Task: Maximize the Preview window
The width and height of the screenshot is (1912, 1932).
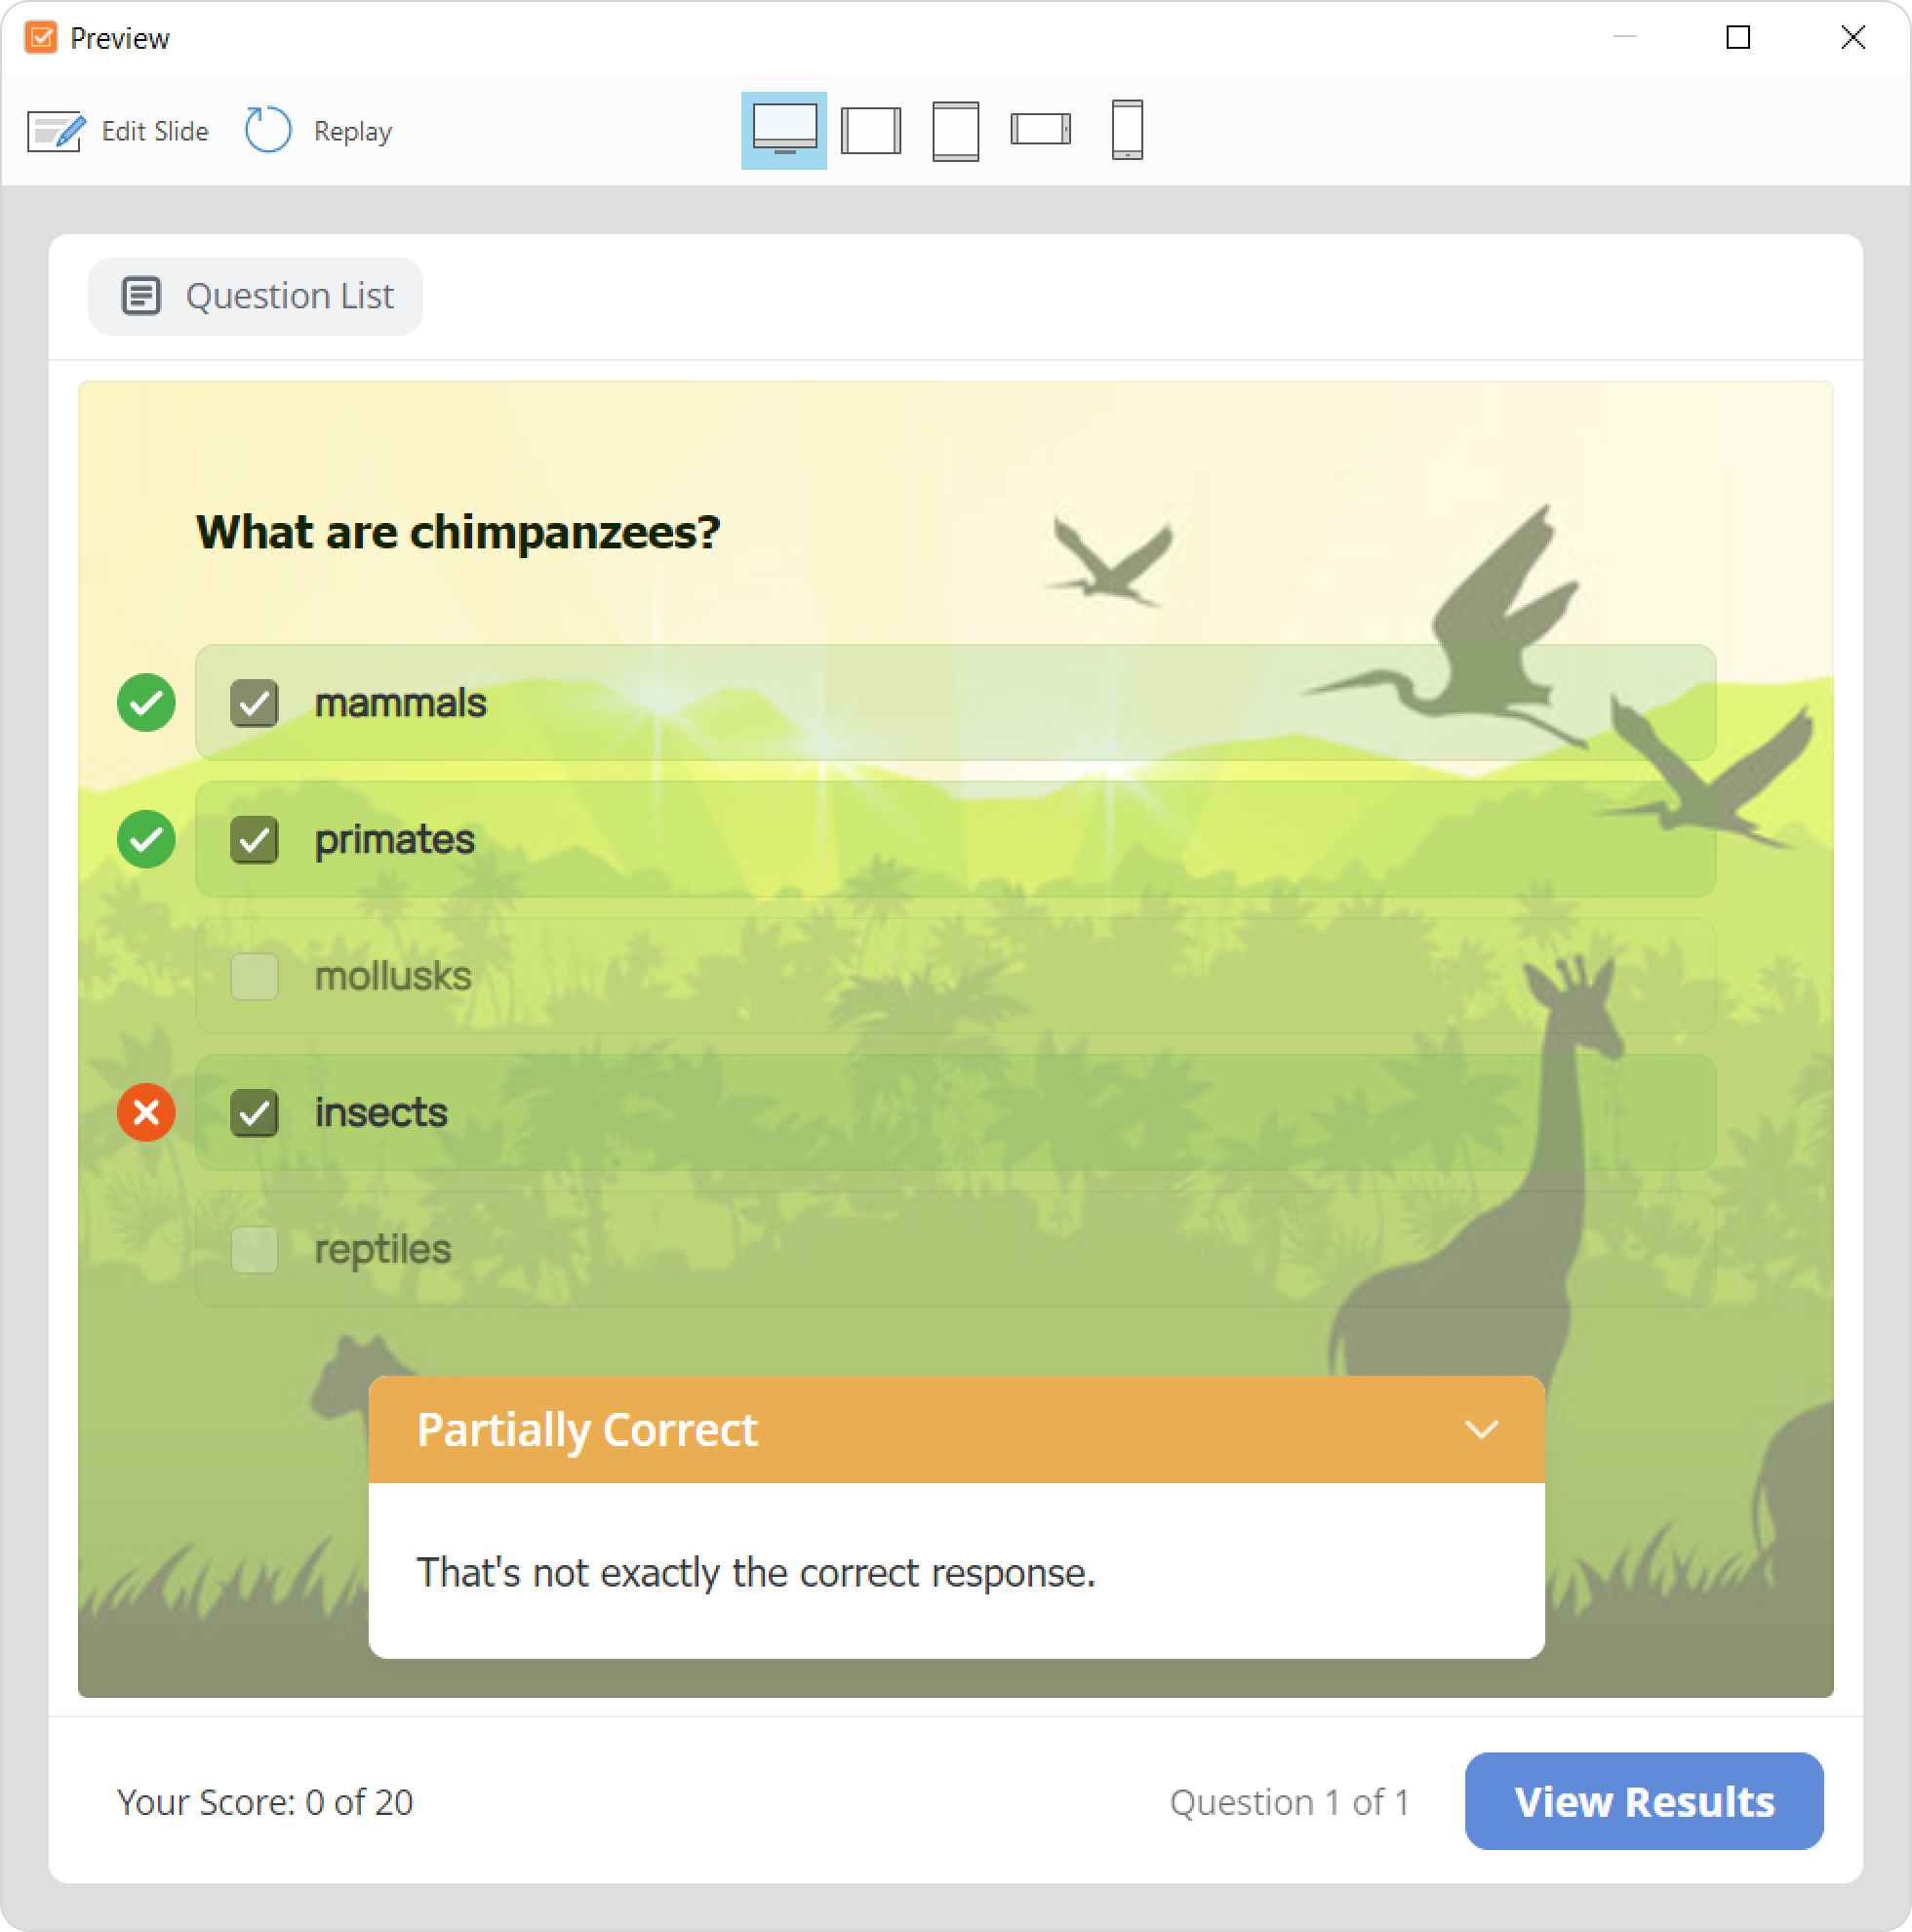Action: point(1738,38)
